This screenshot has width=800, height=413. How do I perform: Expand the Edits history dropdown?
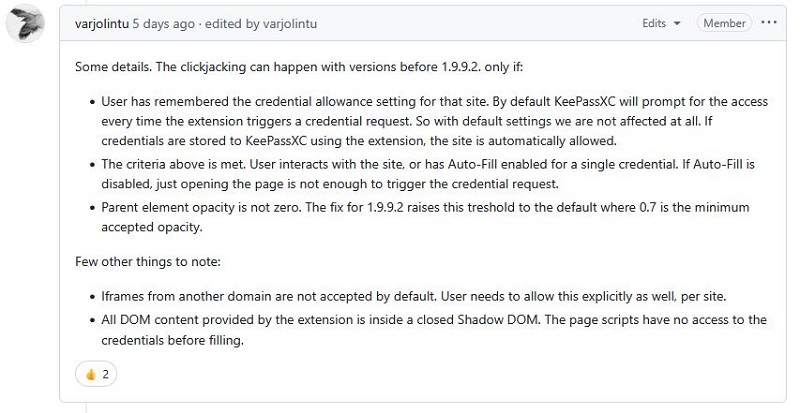pyautogui.click(x=661, y=23)
